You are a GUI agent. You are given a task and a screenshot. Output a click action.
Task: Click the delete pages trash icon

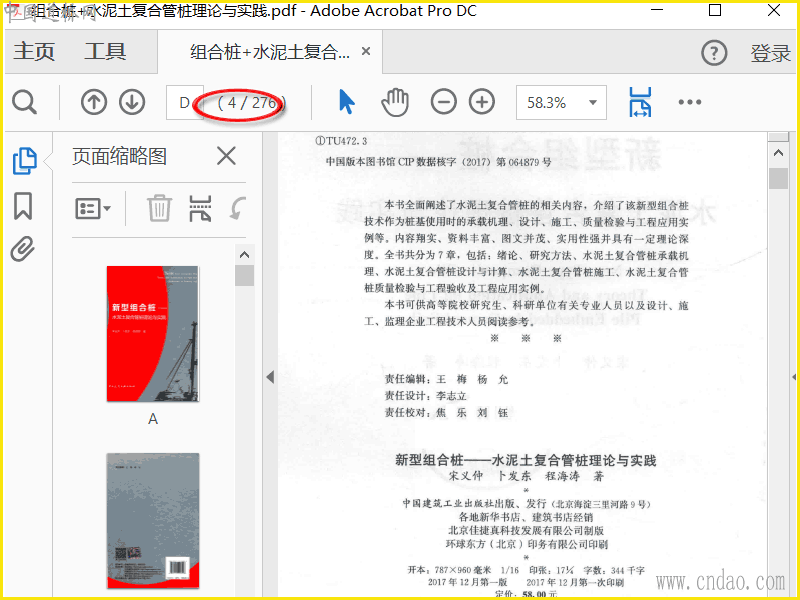pyautogui.click(x=159, y=208)
